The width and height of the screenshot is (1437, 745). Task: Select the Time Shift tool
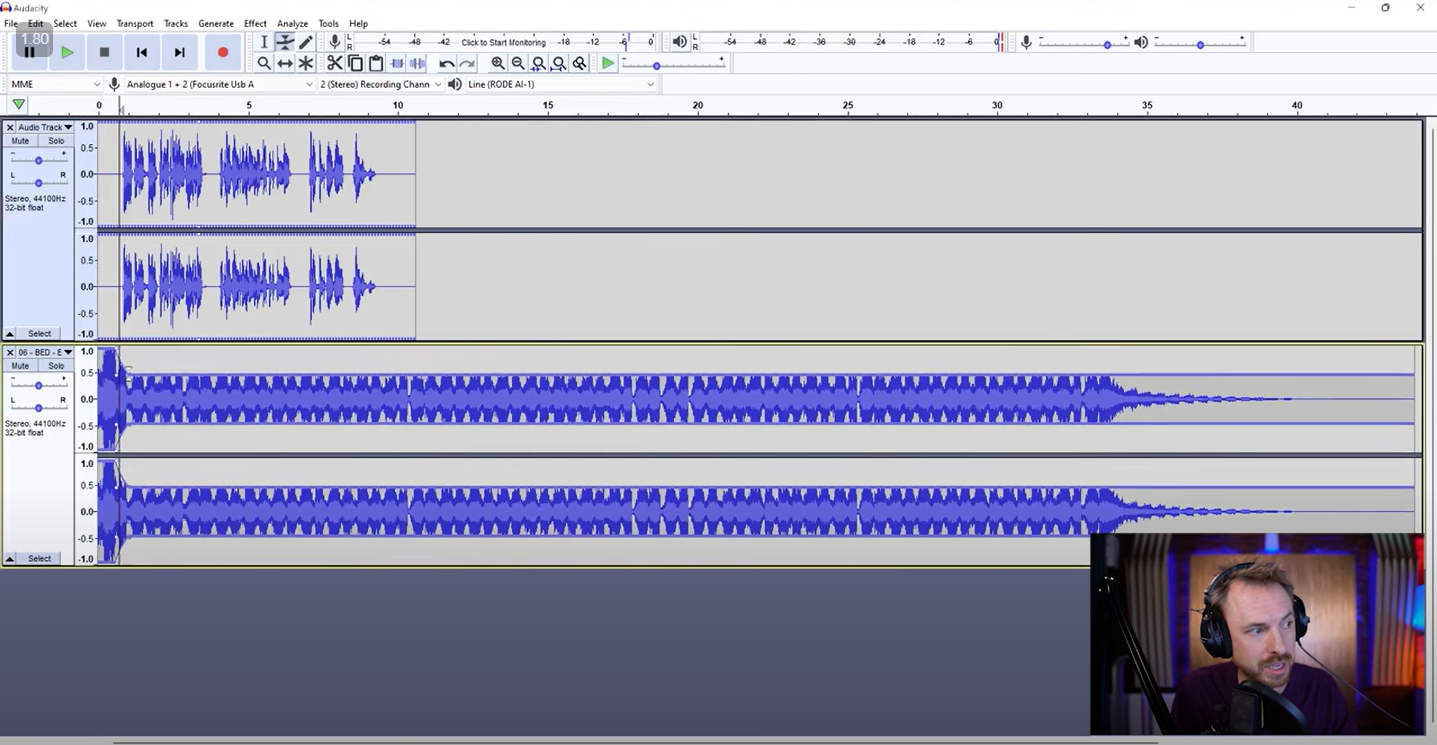click(x=285, y=63)
